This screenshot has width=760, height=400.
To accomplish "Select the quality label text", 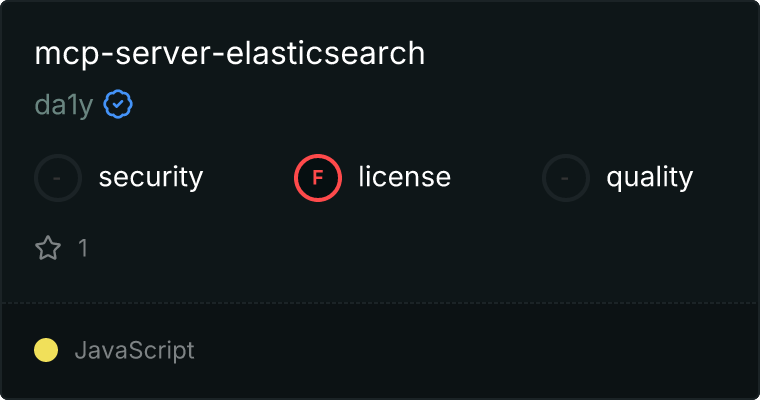I will pyautogui.click(x=649, y=178).
